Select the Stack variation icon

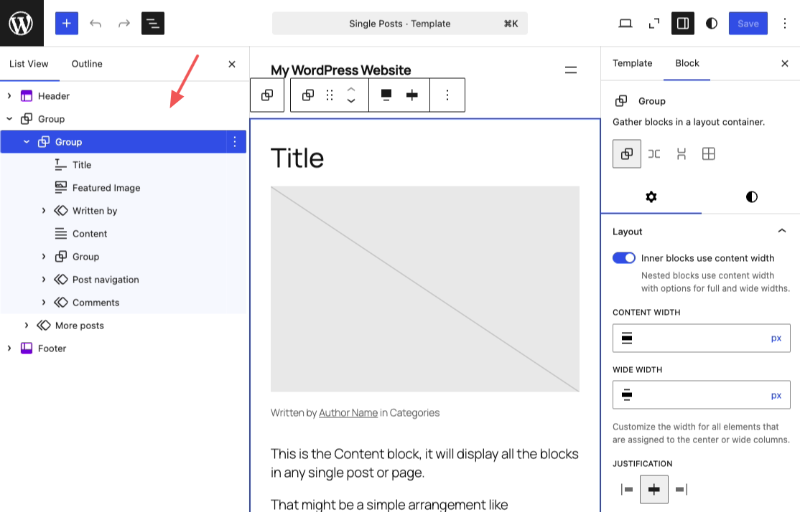point(681,154)
